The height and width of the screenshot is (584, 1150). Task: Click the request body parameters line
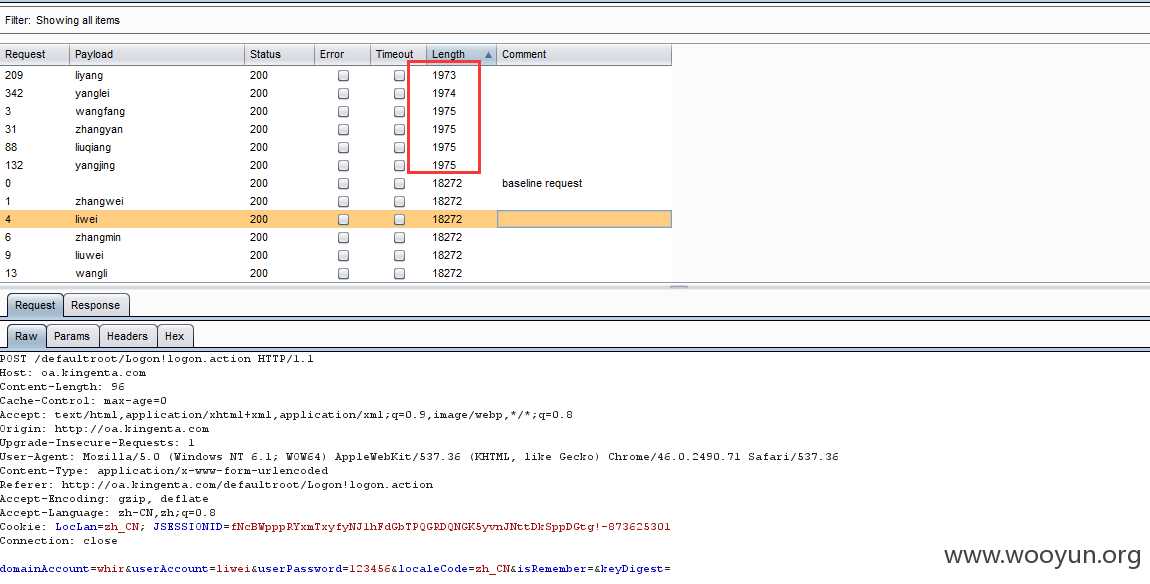(335, 569)
